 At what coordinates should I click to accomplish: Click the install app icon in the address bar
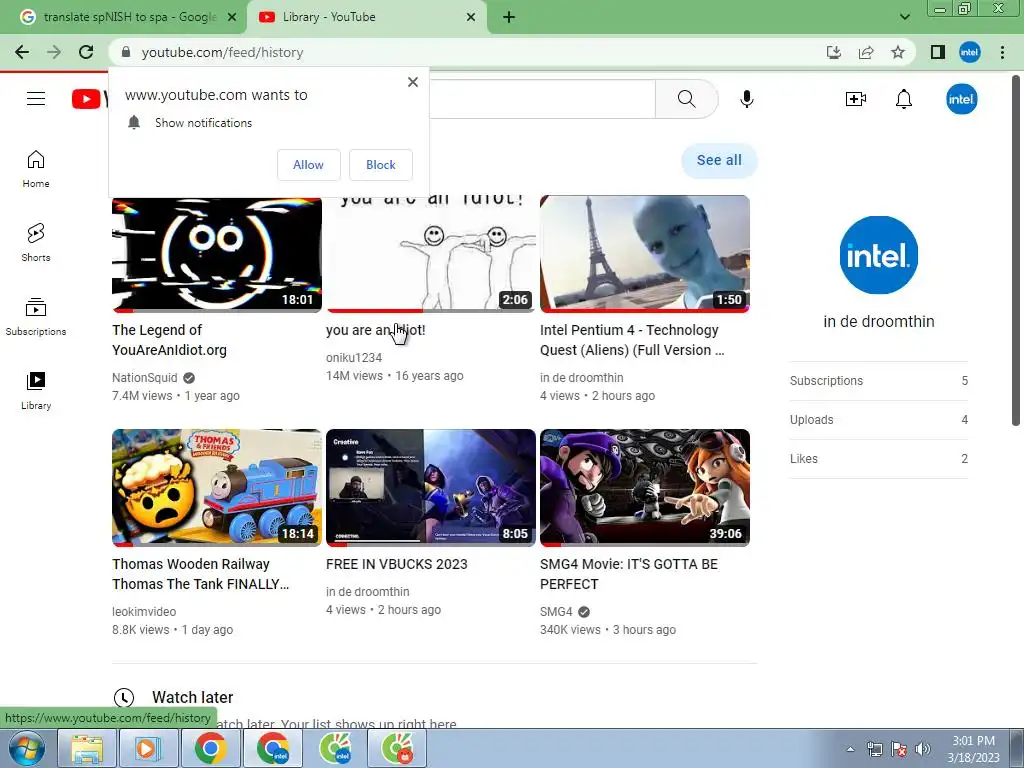[833, 52]
